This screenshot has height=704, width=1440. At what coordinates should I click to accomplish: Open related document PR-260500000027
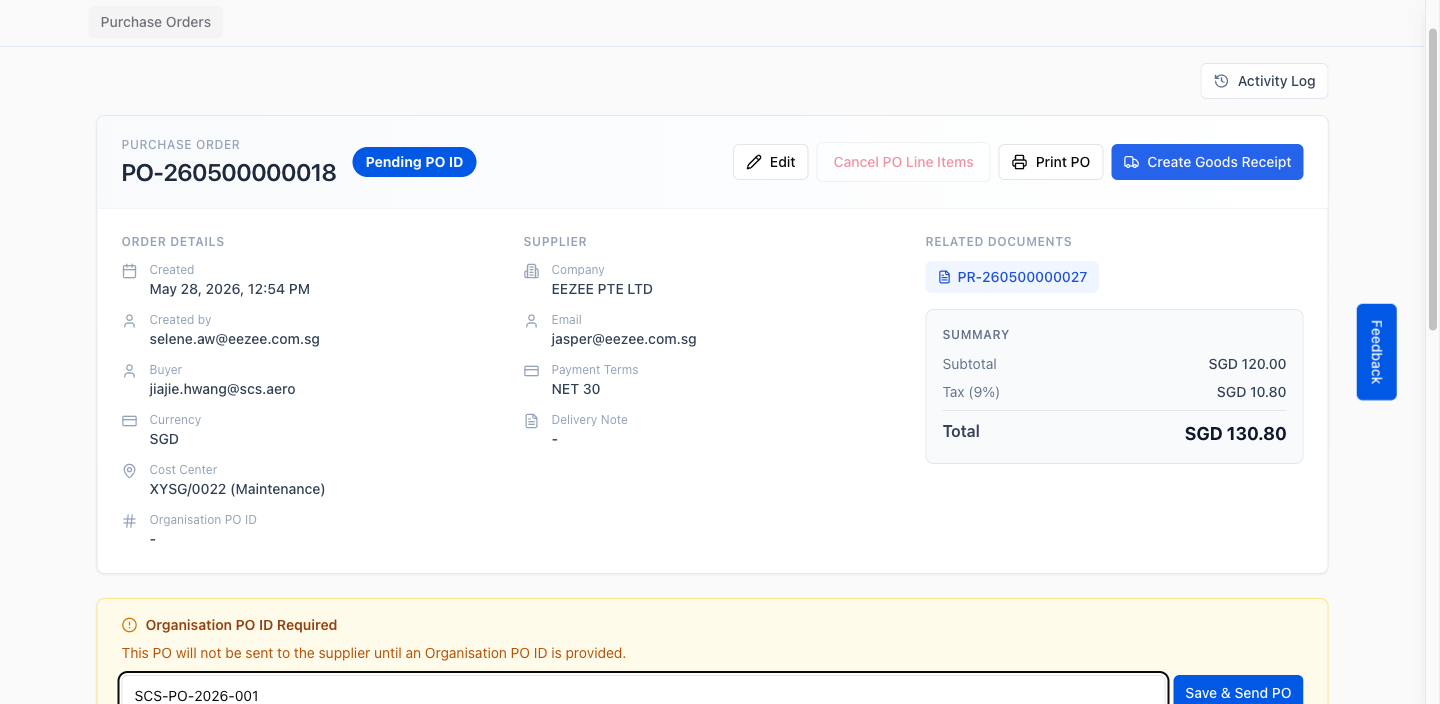point(1012,277)
